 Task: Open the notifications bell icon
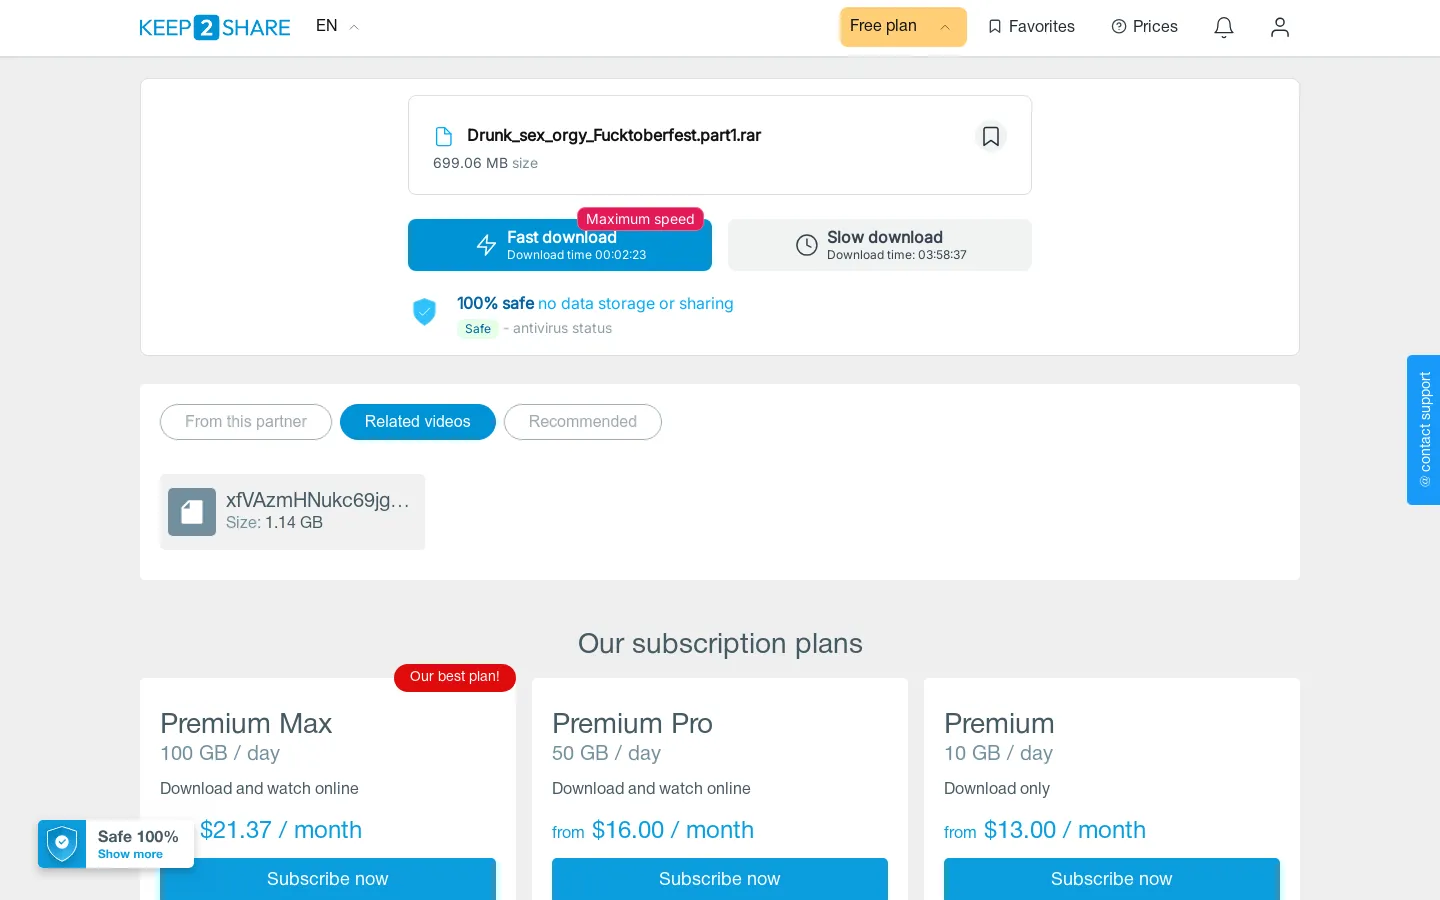click(1224, 27)
